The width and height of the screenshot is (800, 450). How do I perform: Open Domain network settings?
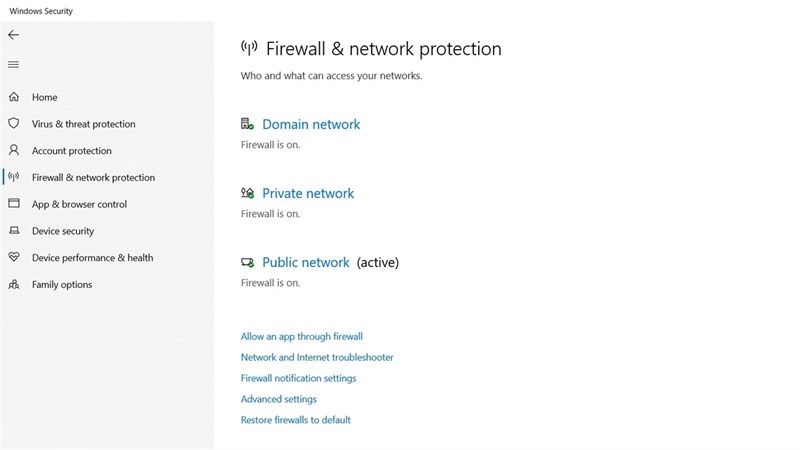(x=311, y=124)
